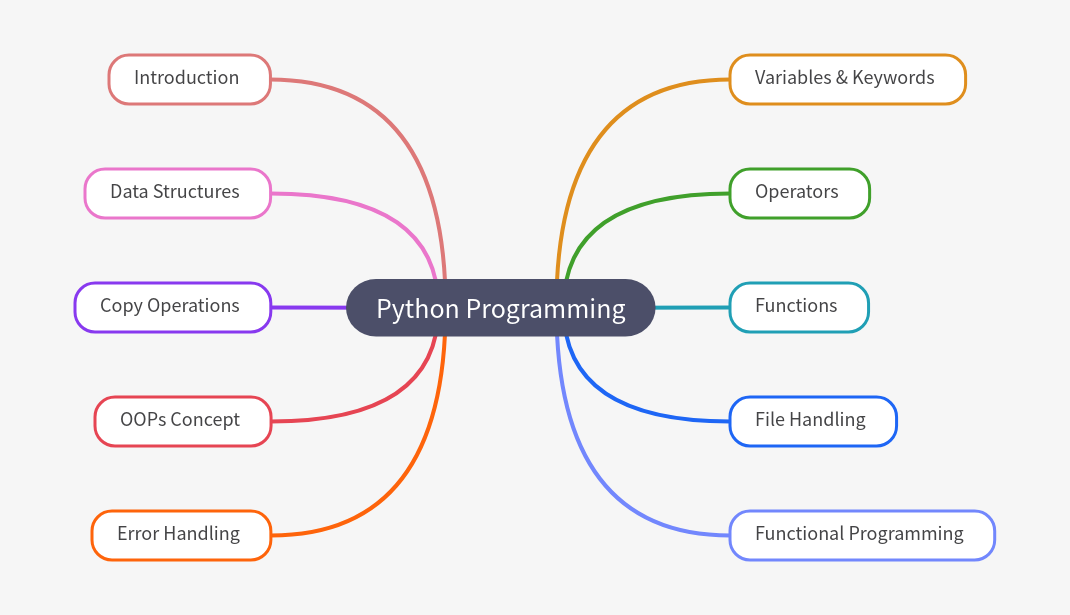The image size is (1070, 615).
Task: Click the Operators node
Action: (798, 193)
